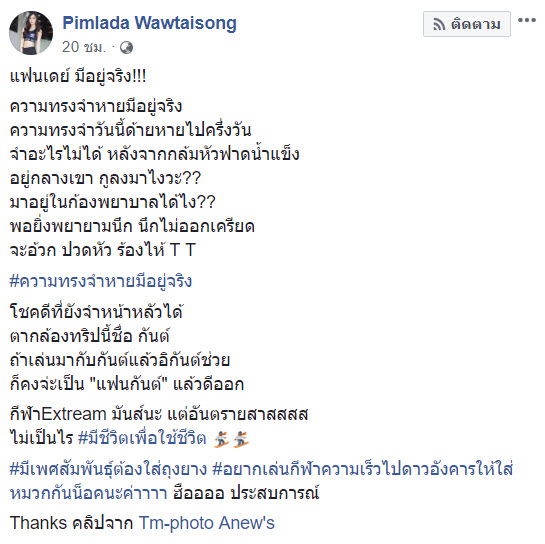The width and height of the screenshot is (545, 544).
Task: Open hashtag #มีเพศสัมพันธุ์ต้องใส่ถุงยาง
Action: (108, 470)
